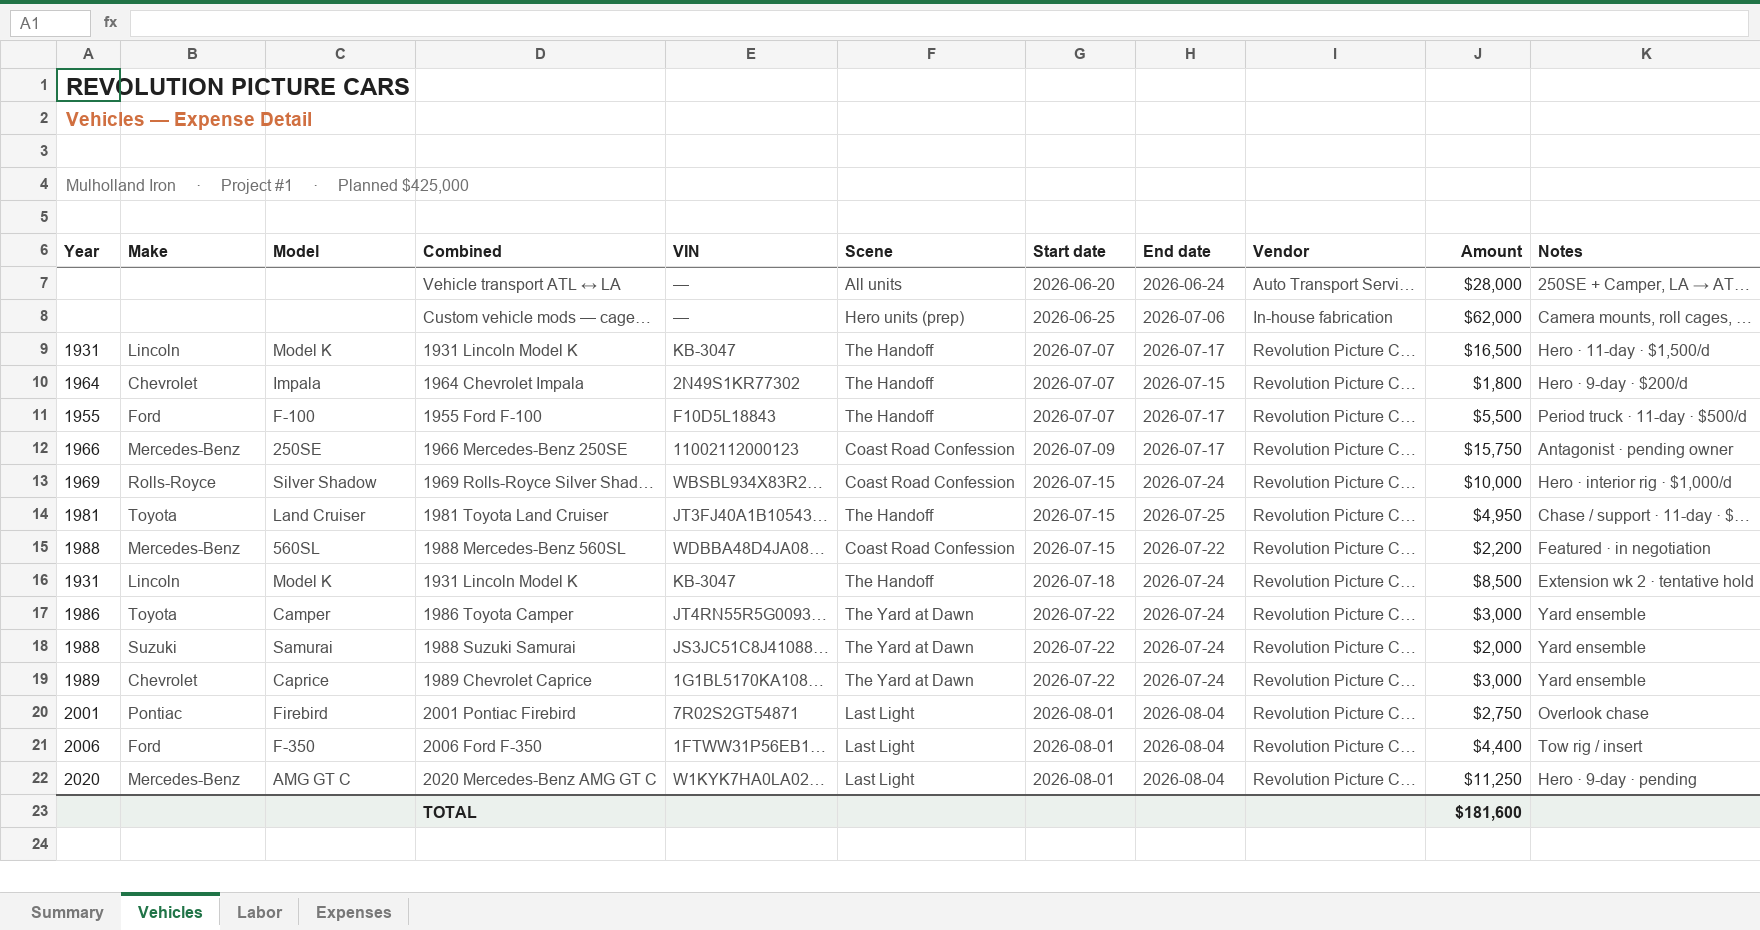Click the Vehicles — Expense Detail subtitle
The width and height of the screenshot is (1760, 930).
[189, 119]
